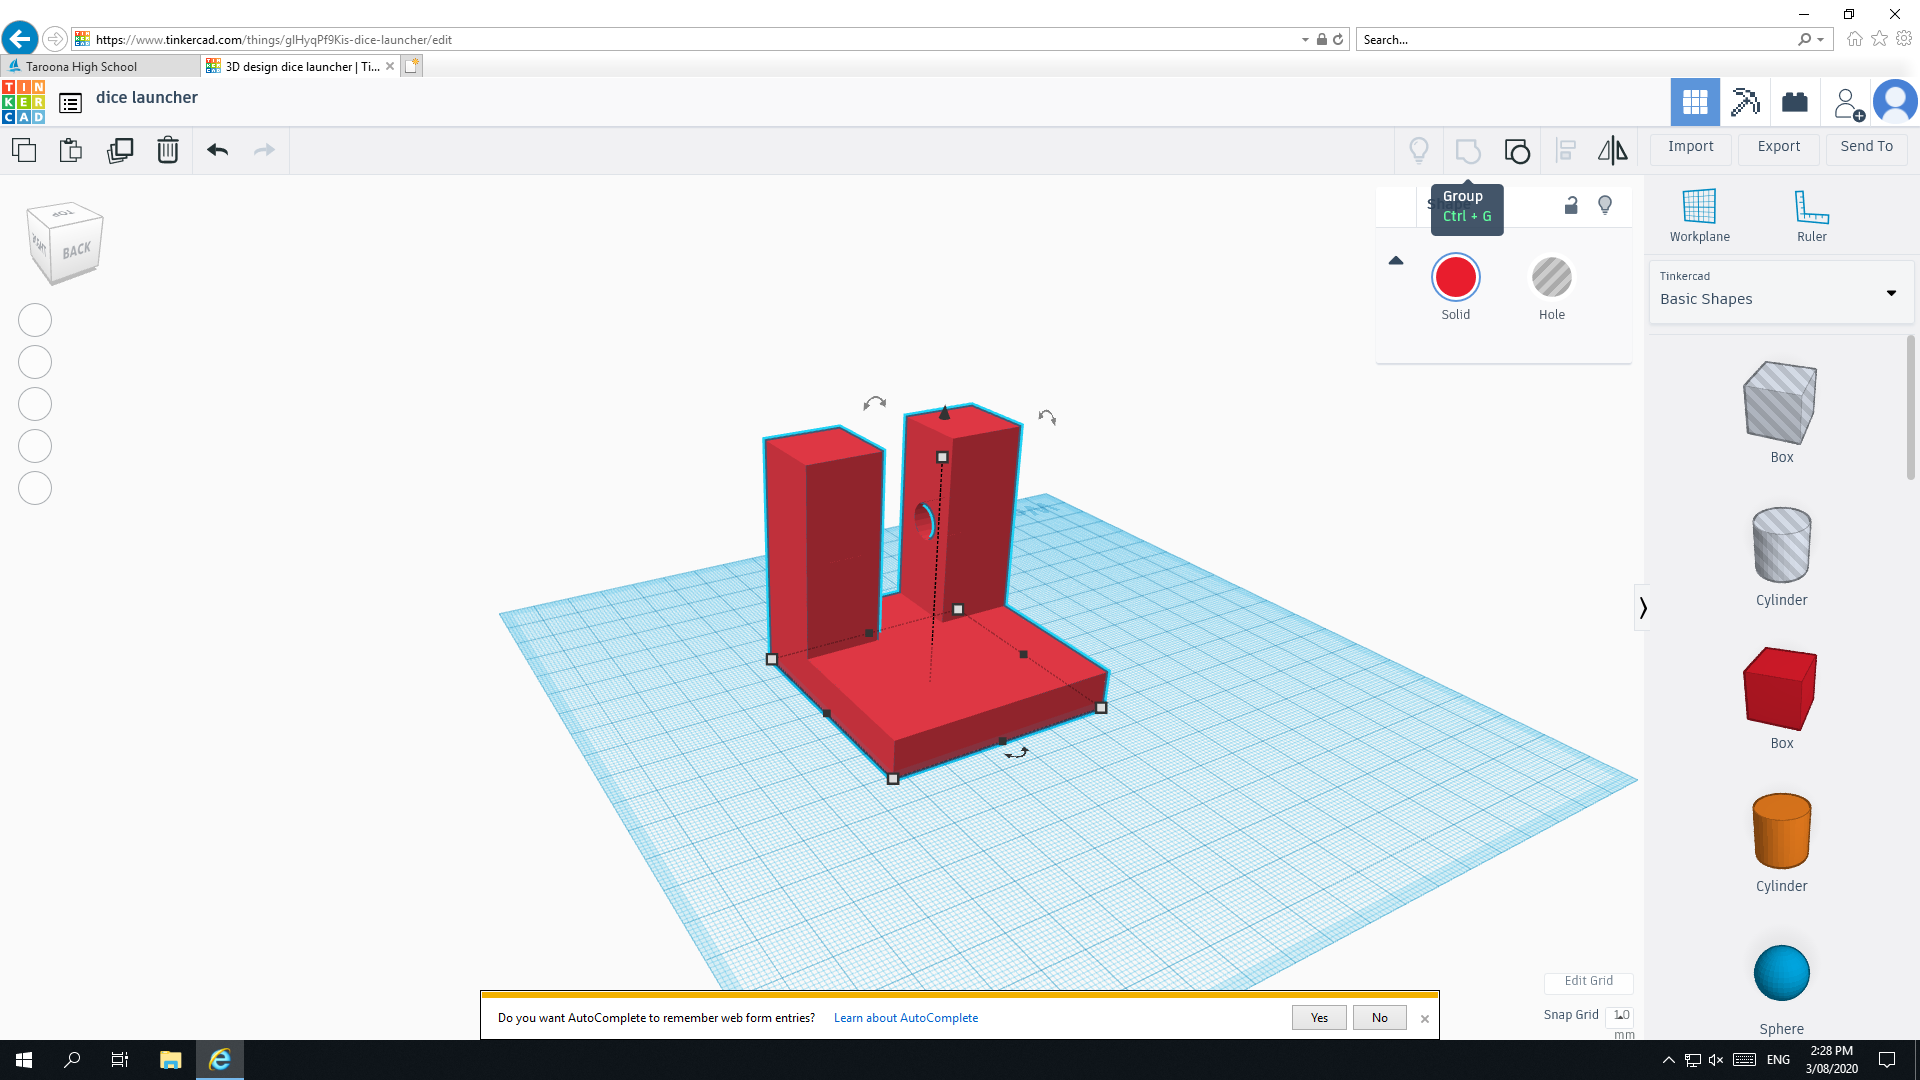This screenshot has height=1080, width=1920.
Task: Click No on AutoComplete prompt
Action: (1379, 1018)
